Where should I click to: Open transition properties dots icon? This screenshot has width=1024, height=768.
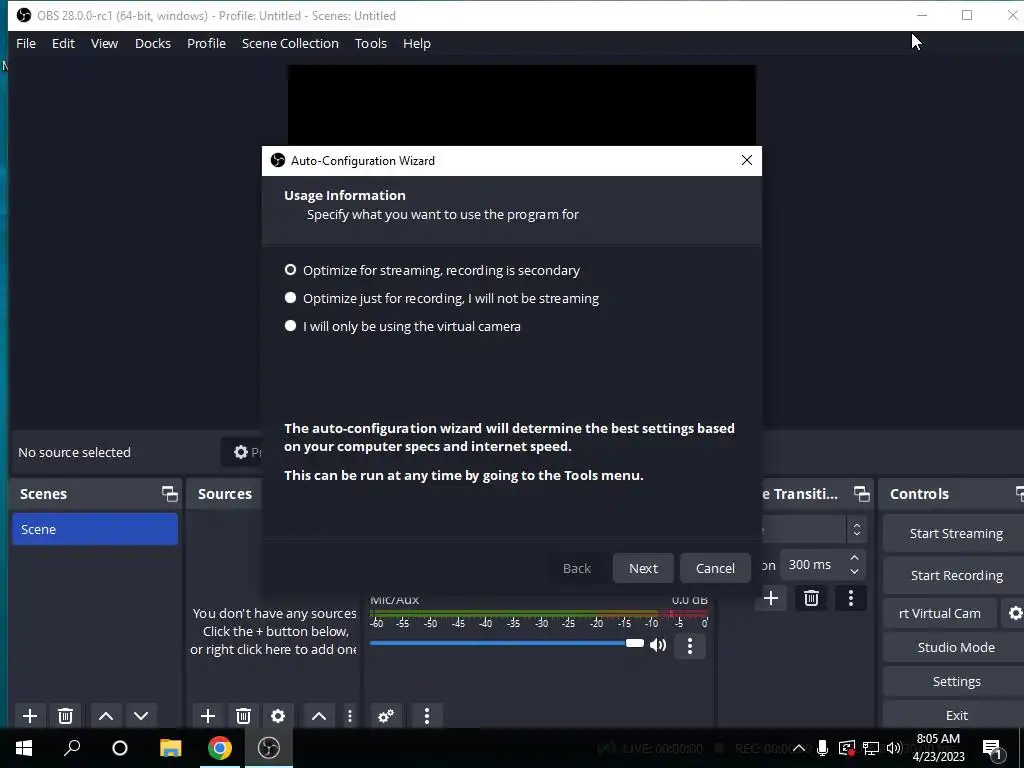(x=850, y=598)
